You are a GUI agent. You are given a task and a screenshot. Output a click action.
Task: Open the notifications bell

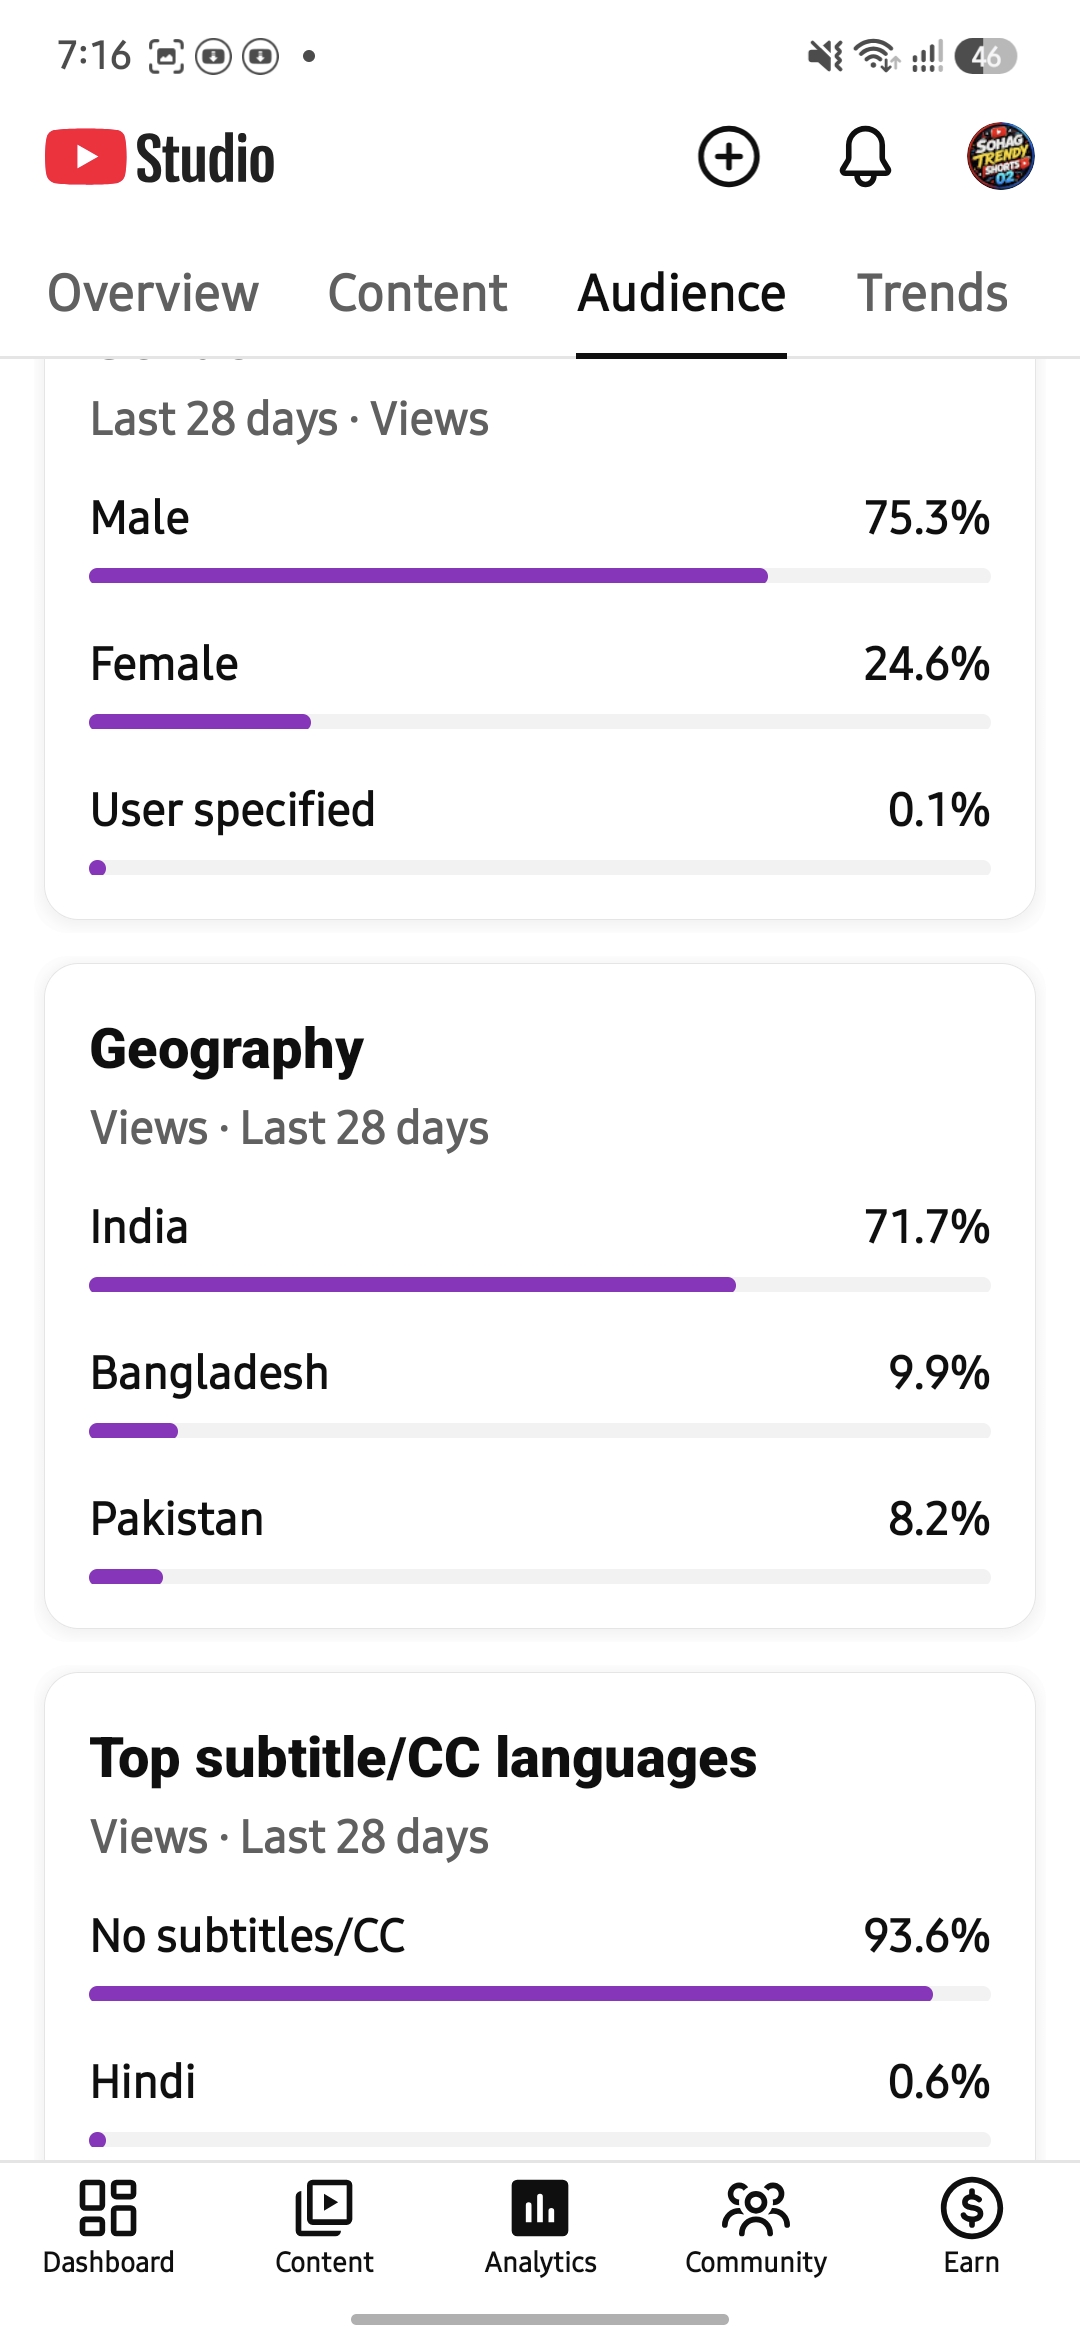pos(865,157)
